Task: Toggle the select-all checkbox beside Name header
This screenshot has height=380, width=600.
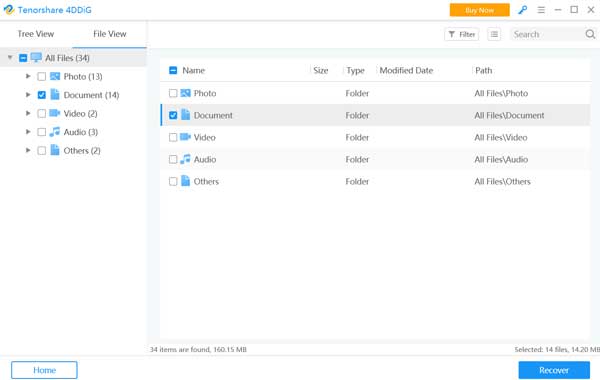Action: click(173, 70)
